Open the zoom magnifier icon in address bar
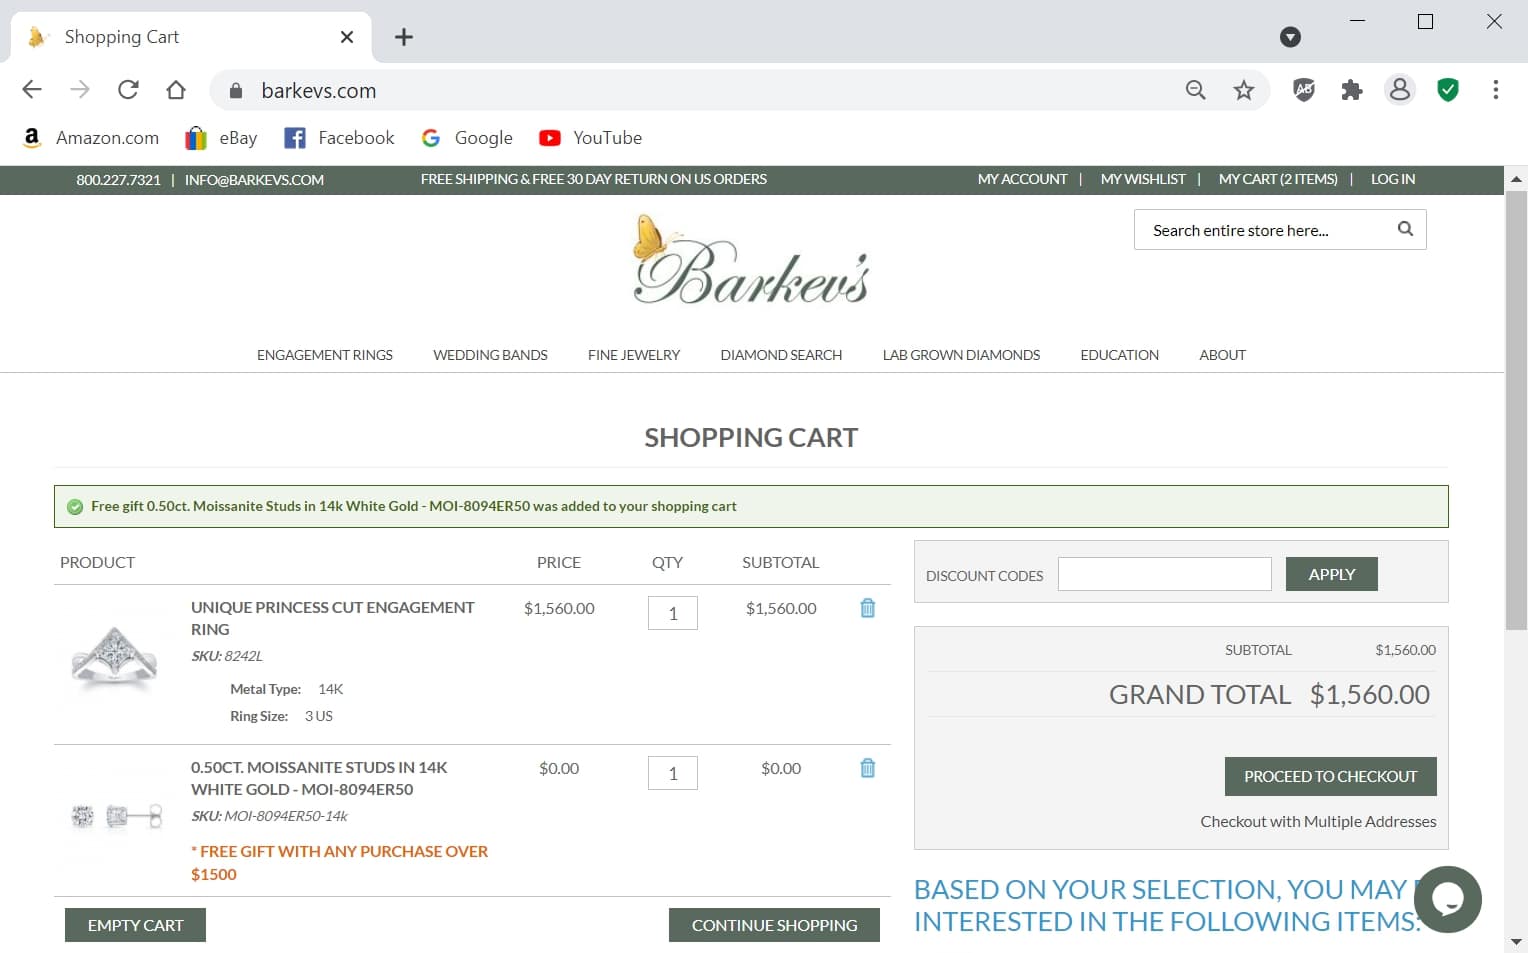The width and height of the screenshot is (1528, 953). pyautogui.click(x=1196, y=90)
